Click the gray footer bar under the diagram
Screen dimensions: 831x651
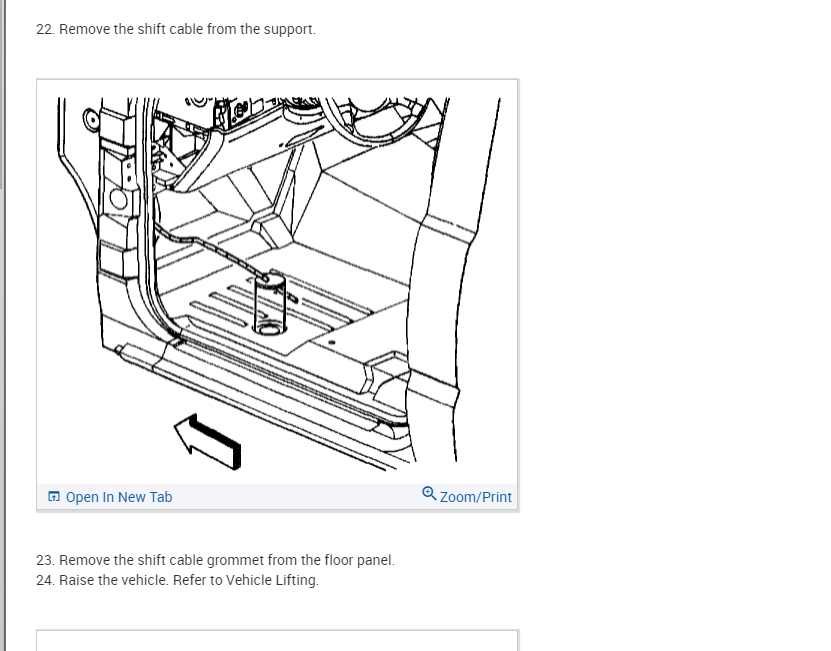(277, 497)
